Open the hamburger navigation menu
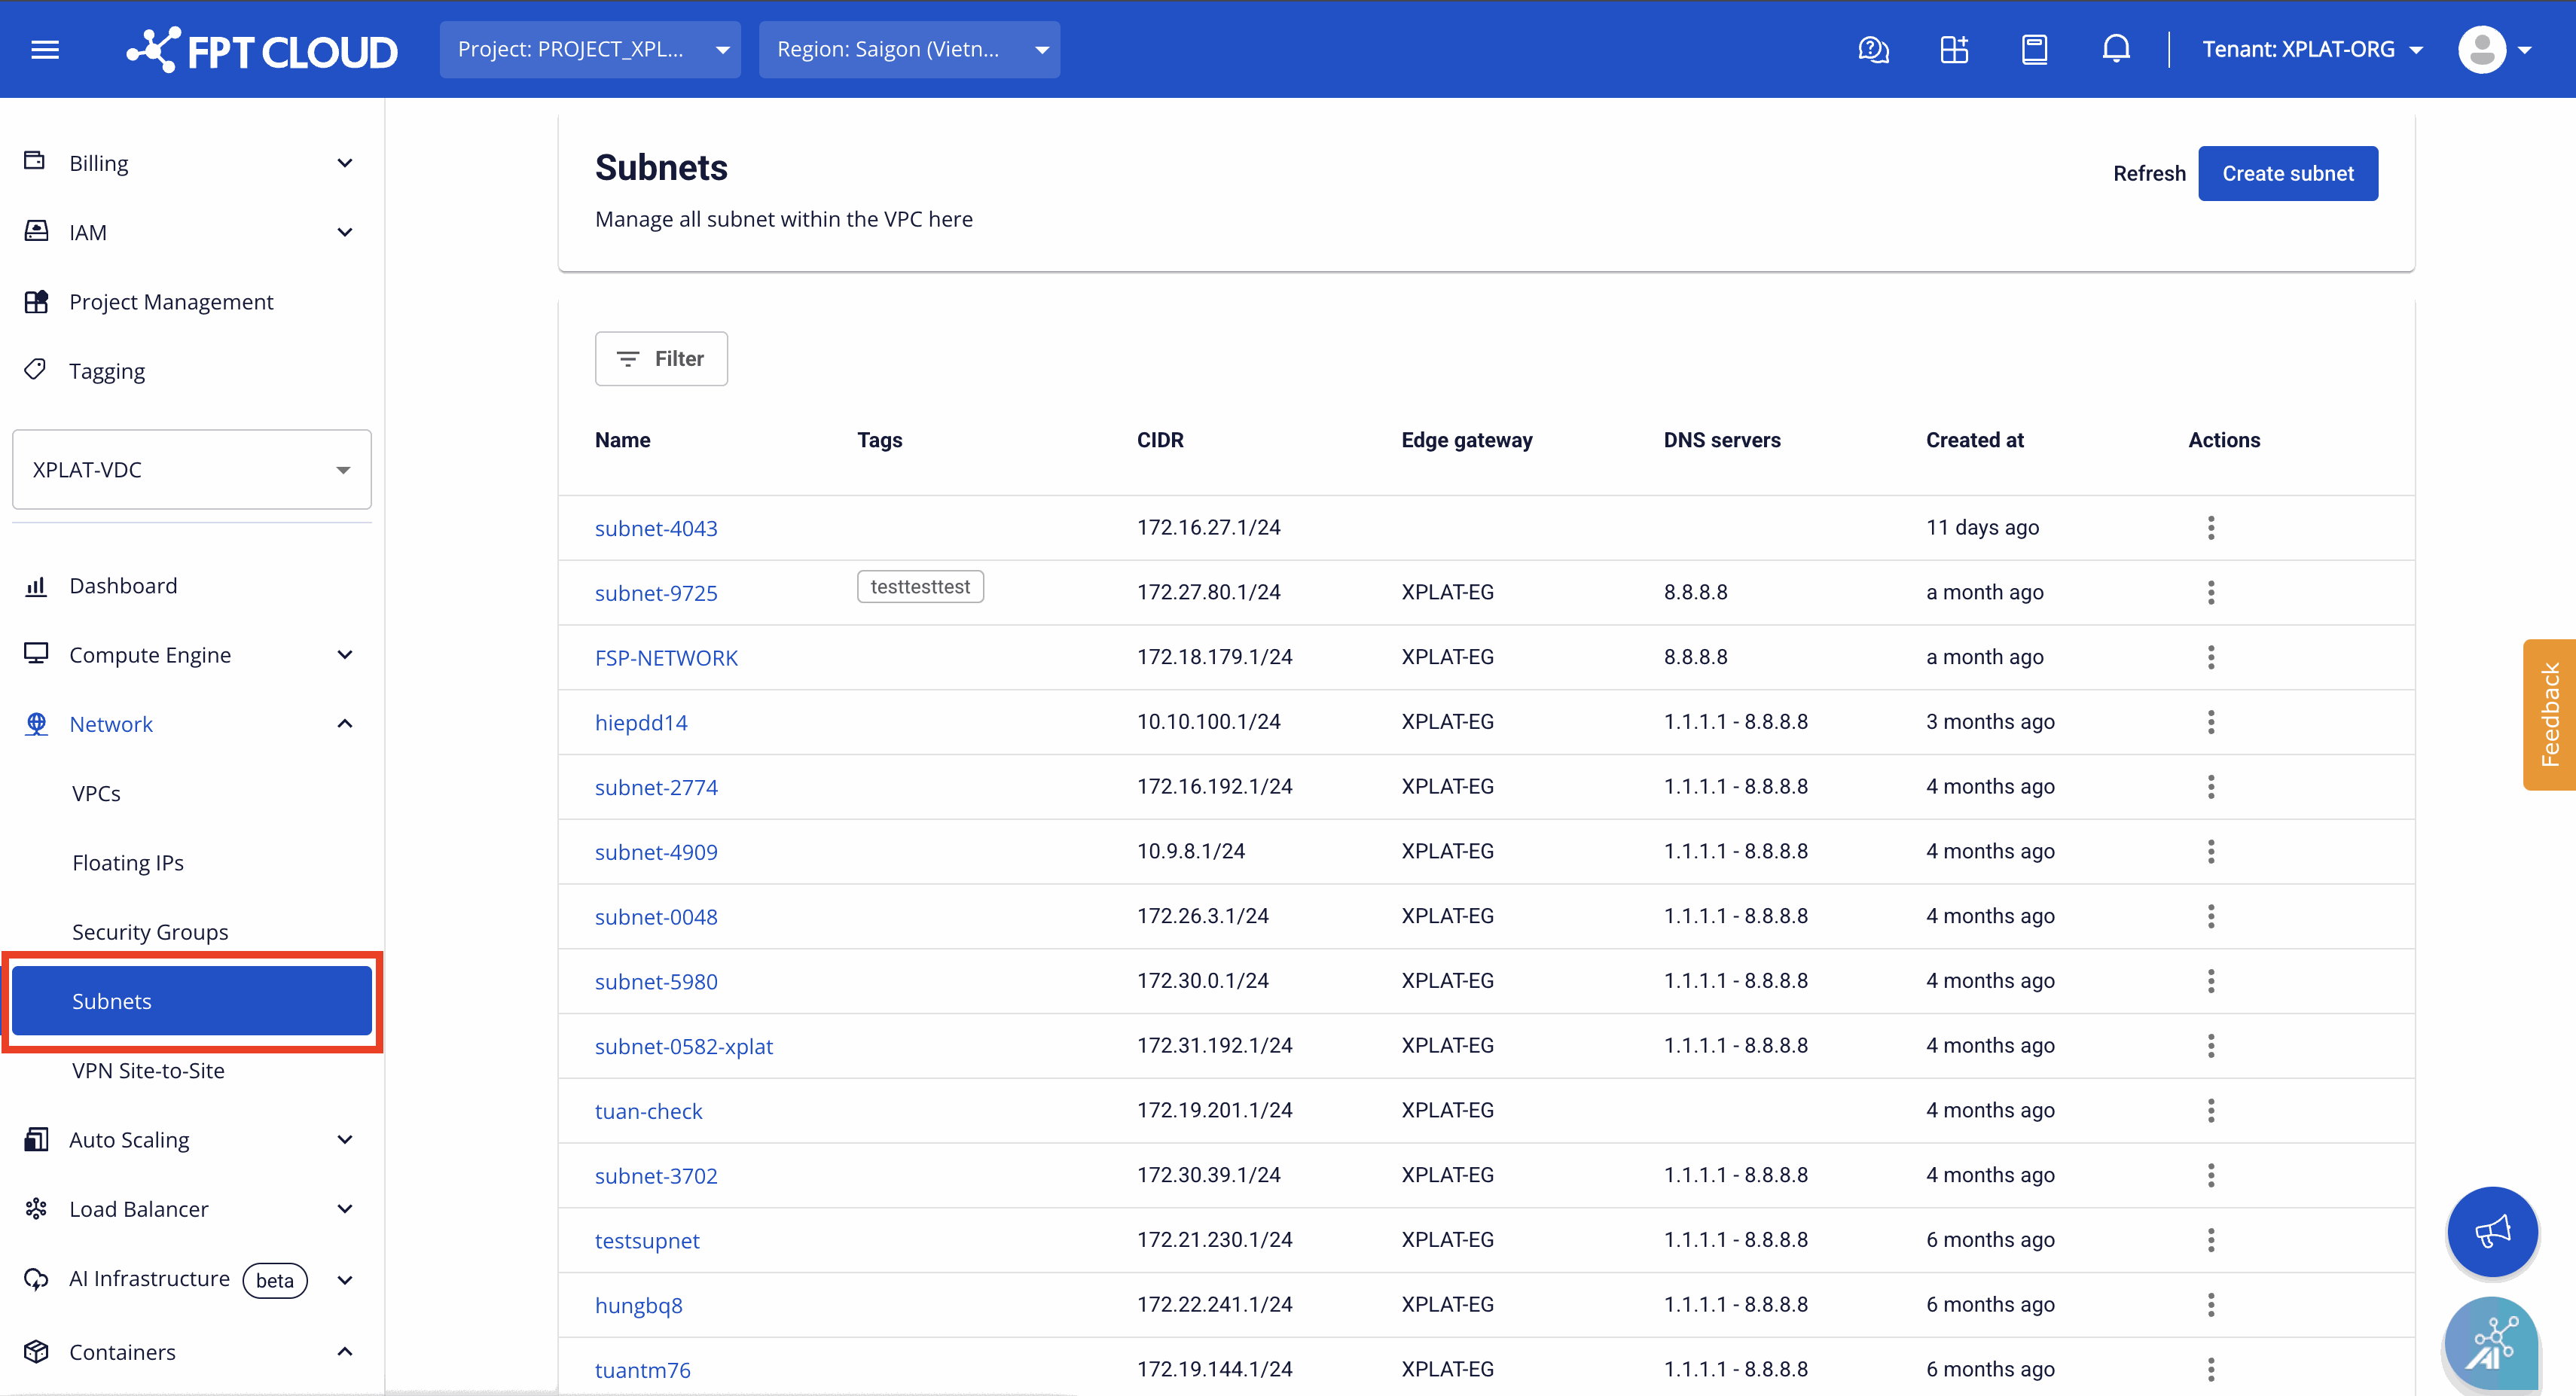This screenshot has height=1396, width=2576. click(45, 49)
